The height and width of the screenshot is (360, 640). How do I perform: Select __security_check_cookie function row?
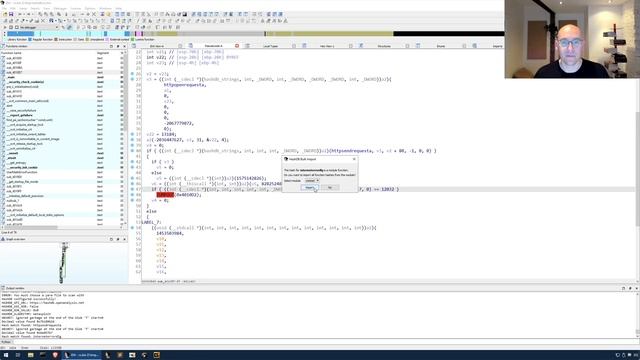click(x=63, y=82)
